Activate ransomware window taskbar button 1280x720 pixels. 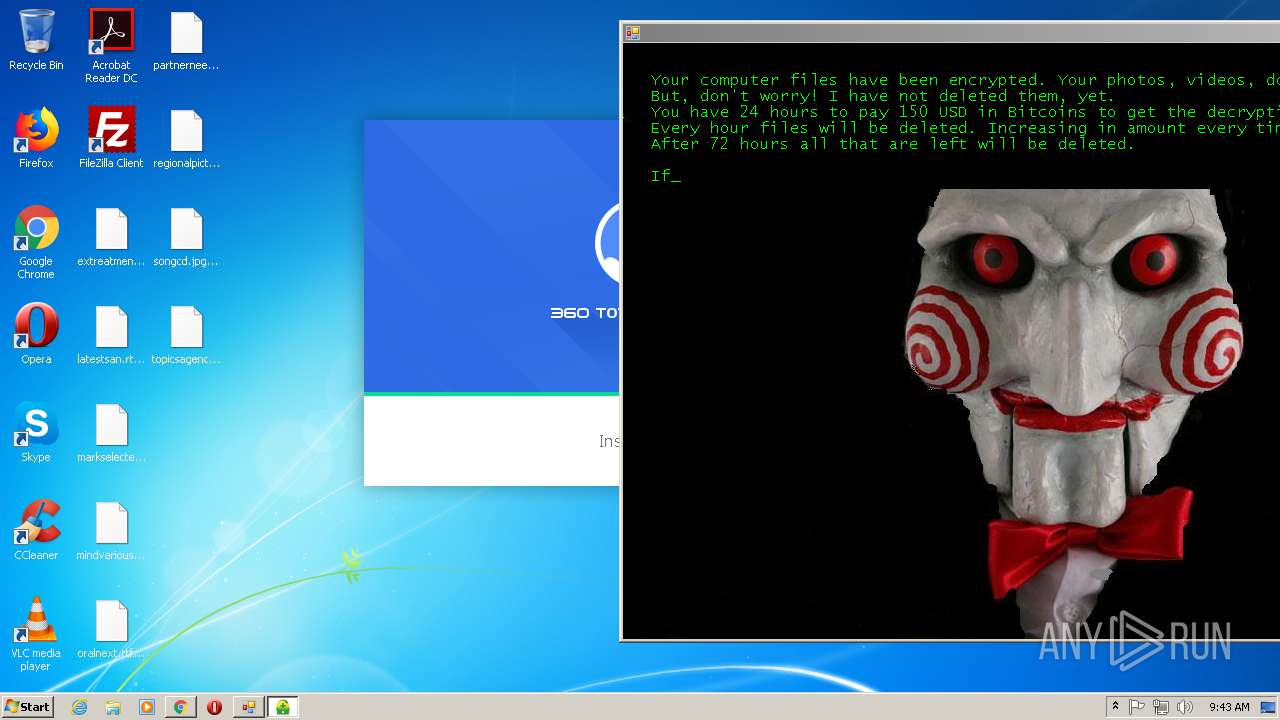coord(248,707)
